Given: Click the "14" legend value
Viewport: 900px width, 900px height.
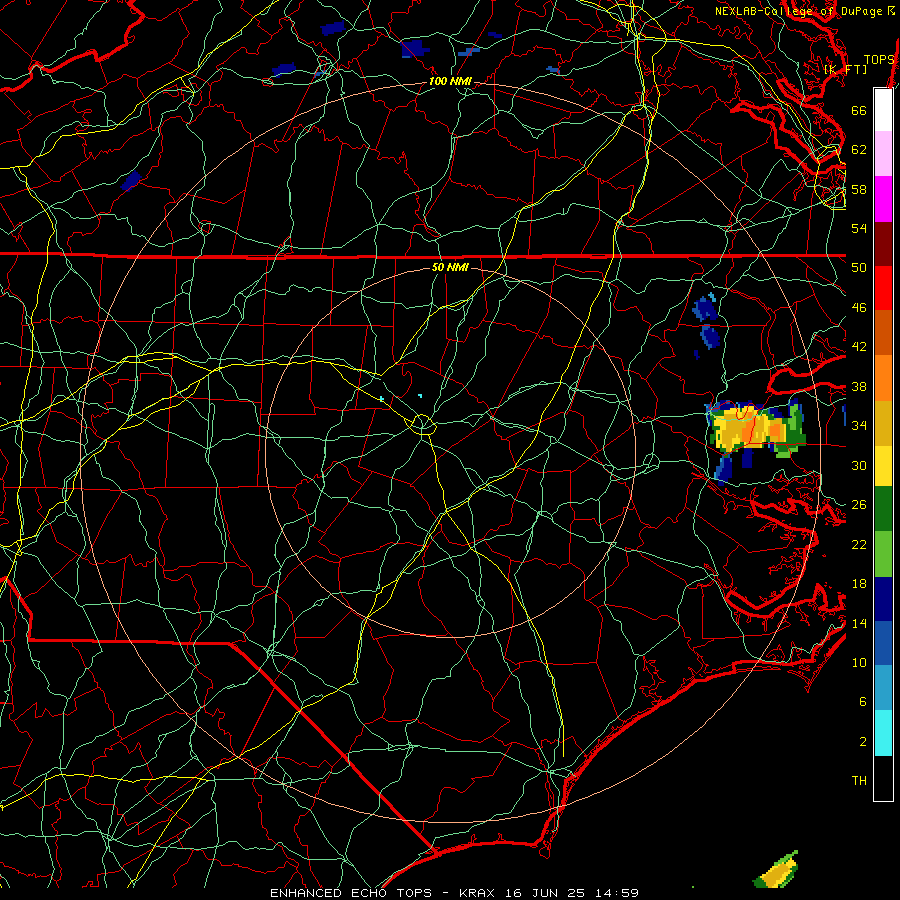Looking at the screenshot, I should [859, 623].
